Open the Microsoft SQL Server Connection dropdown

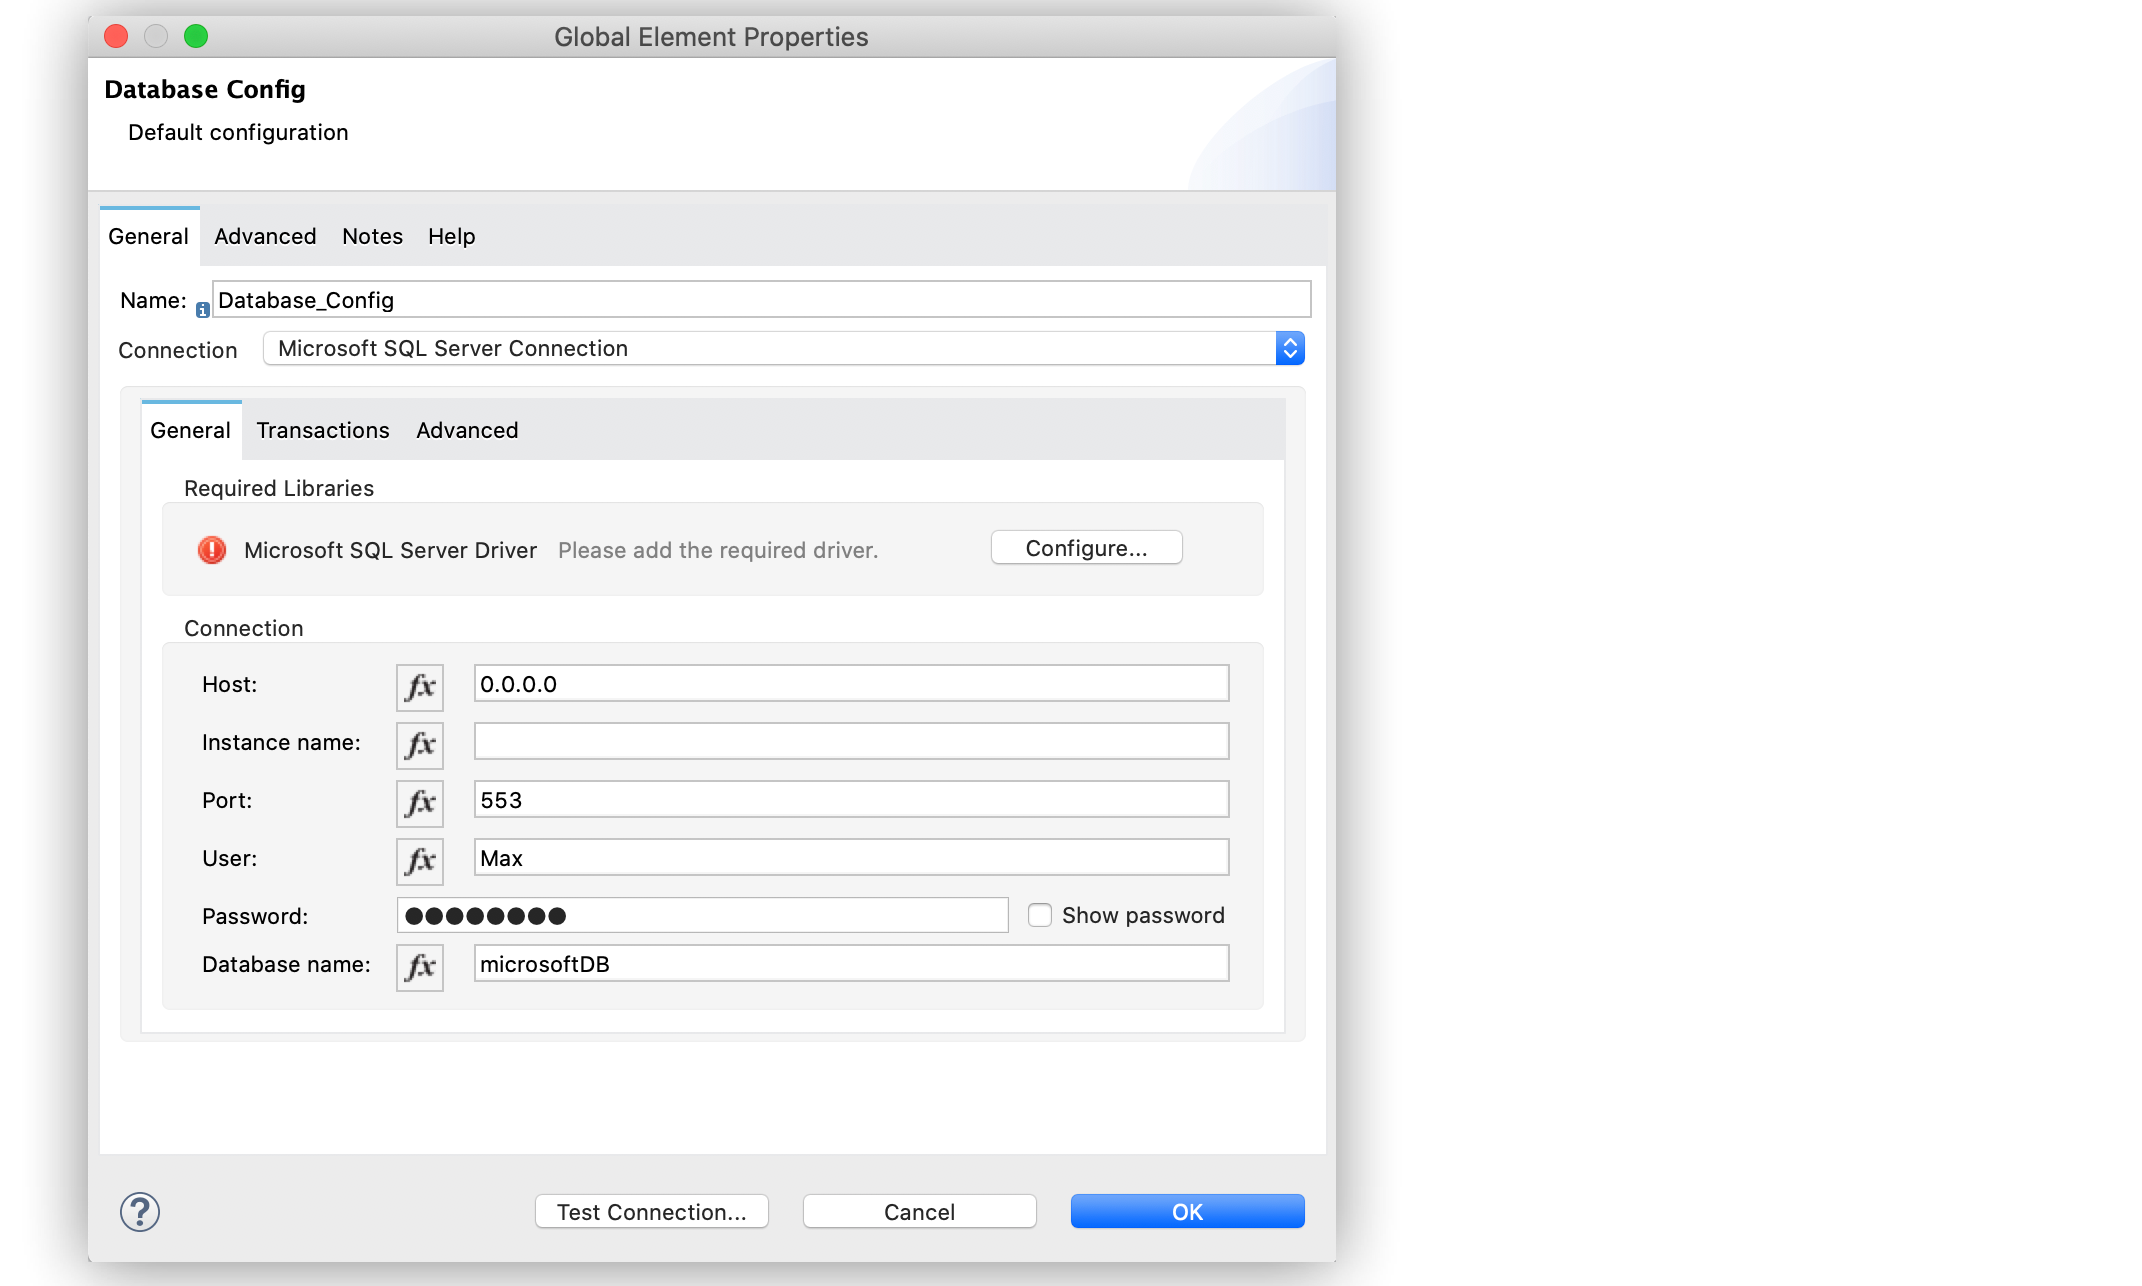[x=1290, y=349]
